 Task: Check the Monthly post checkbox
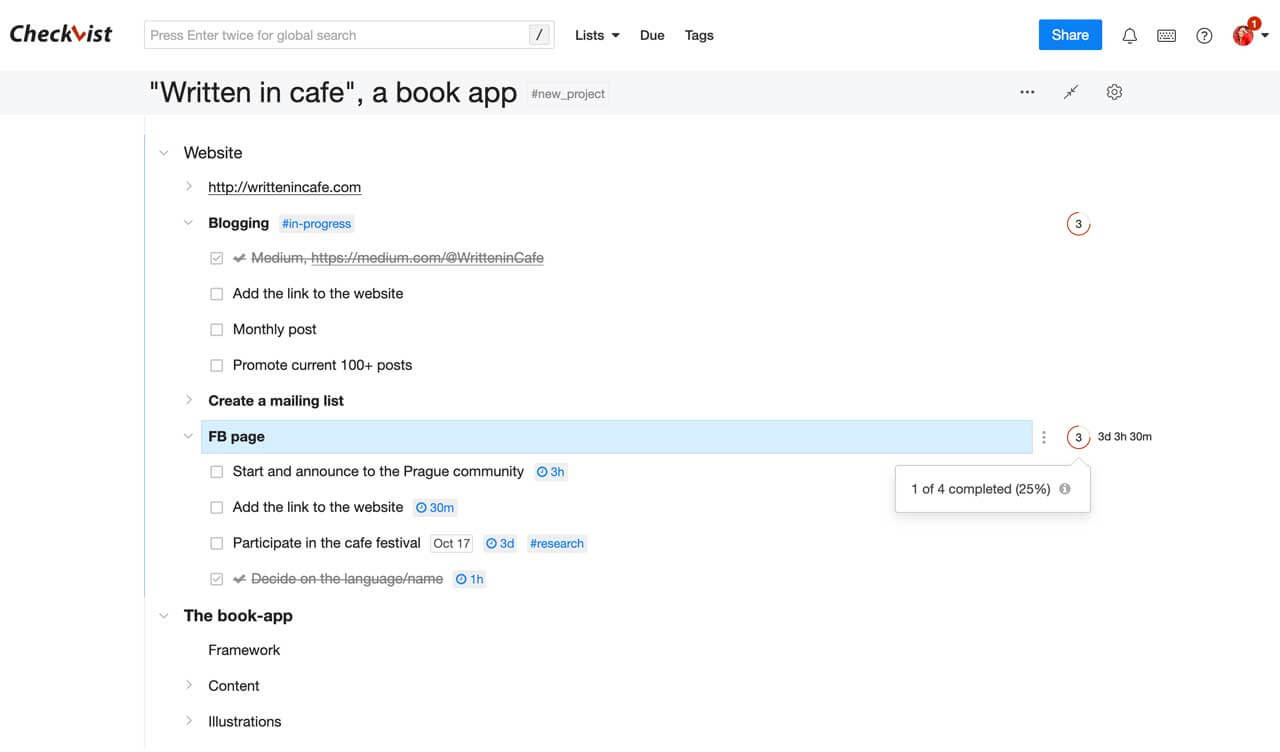[216, 330]
